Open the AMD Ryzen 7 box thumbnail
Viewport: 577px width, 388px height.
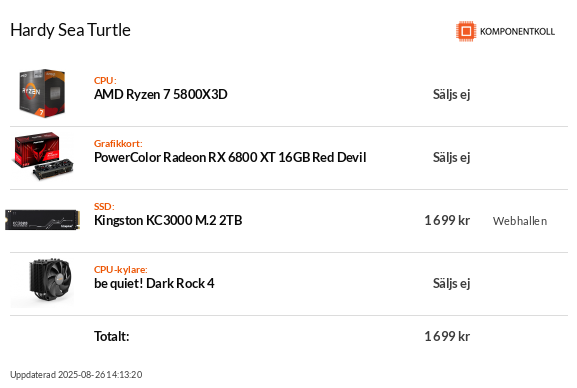tap(42, 94)
